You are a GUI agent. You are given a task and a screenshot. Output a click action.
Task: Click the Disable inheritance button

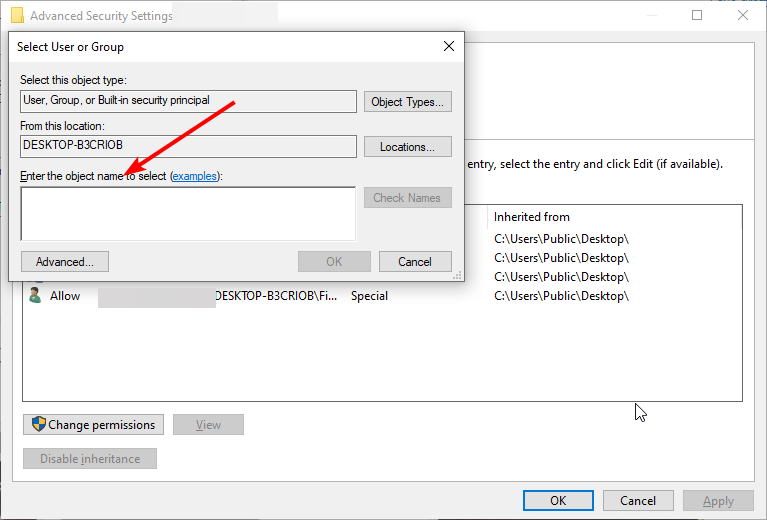click(x=90, y=459)
